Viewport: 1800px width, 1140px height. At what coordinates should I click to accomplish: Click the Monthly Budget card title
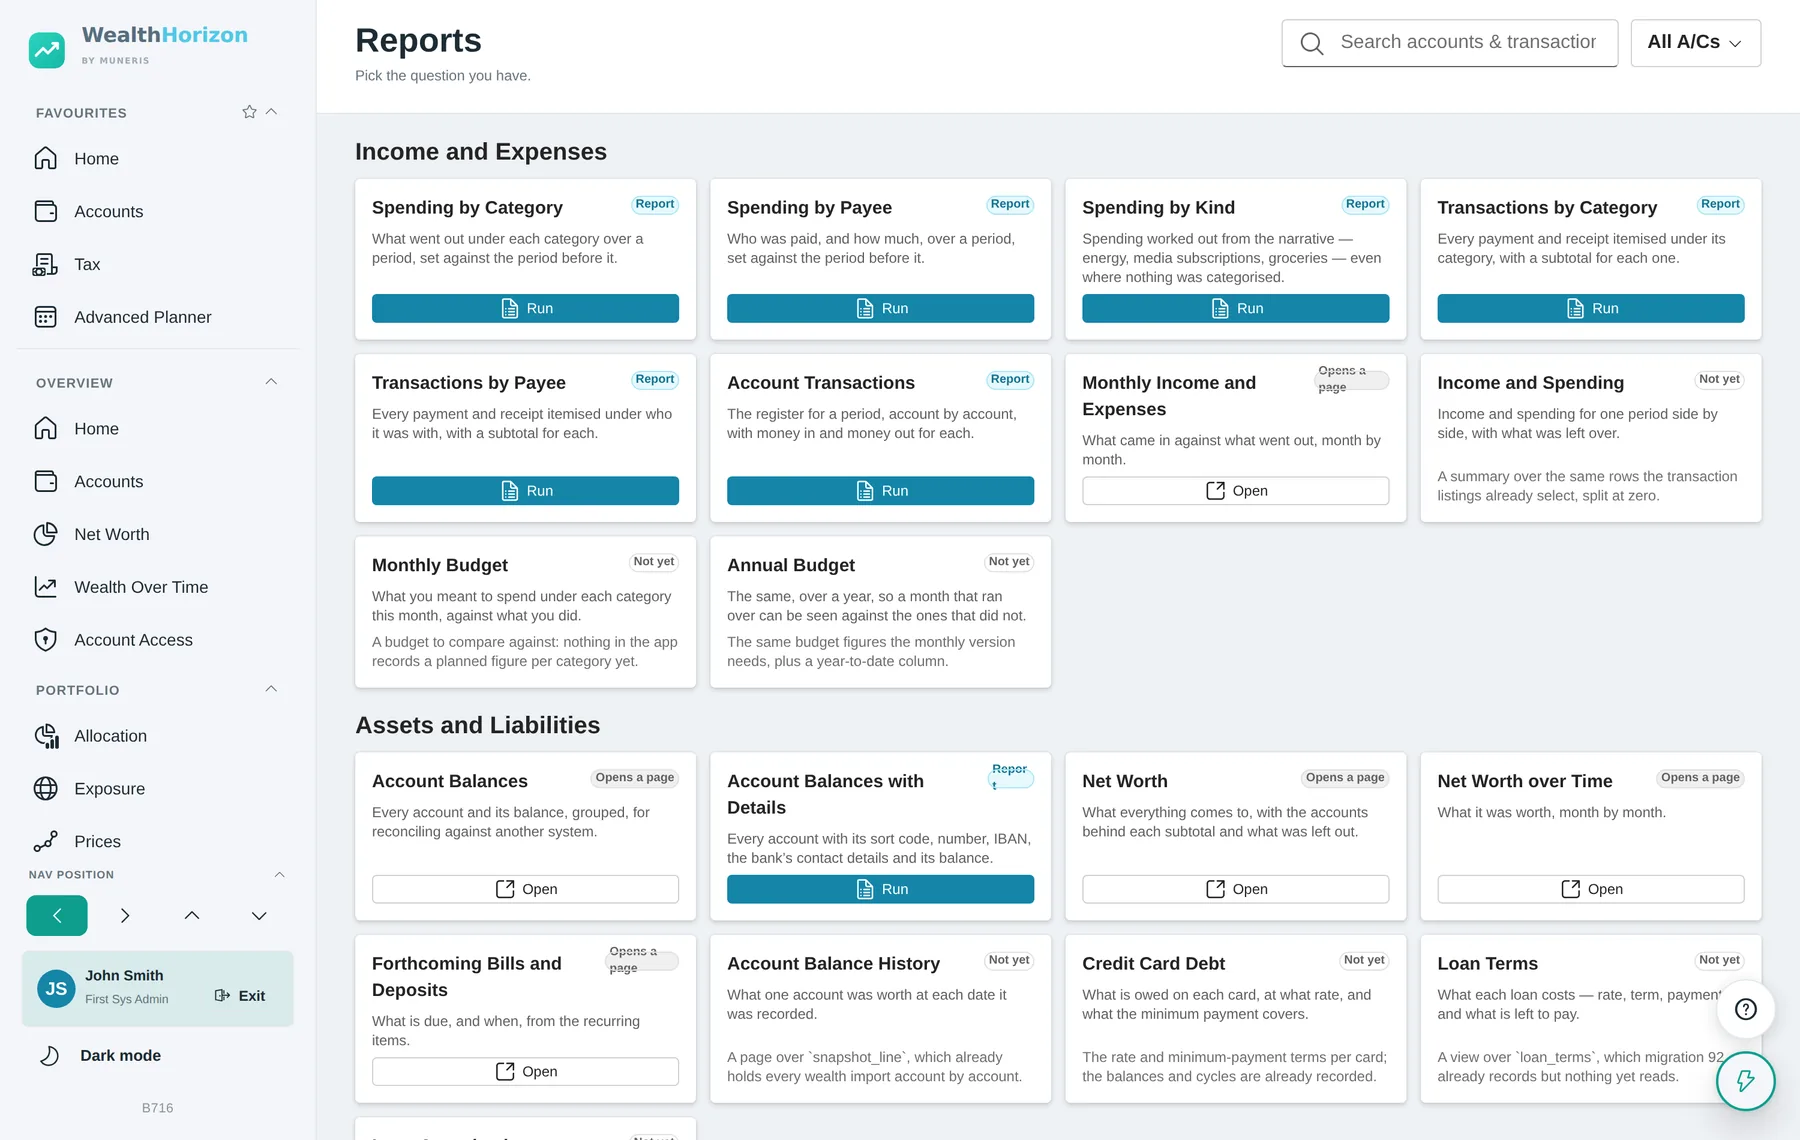pos(440,566)
